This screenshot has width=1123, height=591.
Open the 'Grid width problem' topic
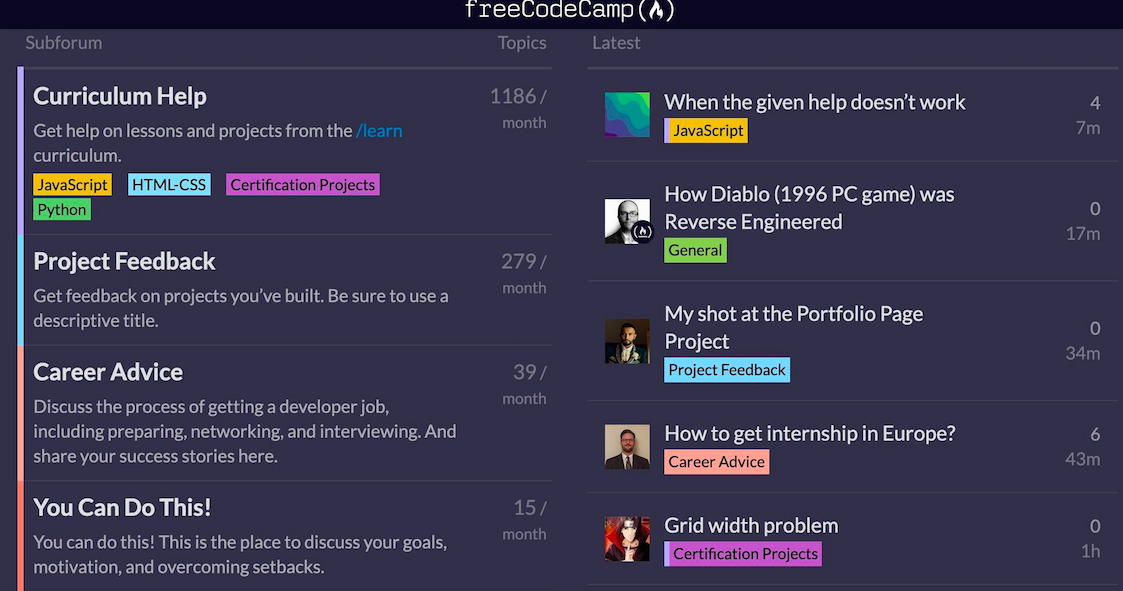[751, 525]
